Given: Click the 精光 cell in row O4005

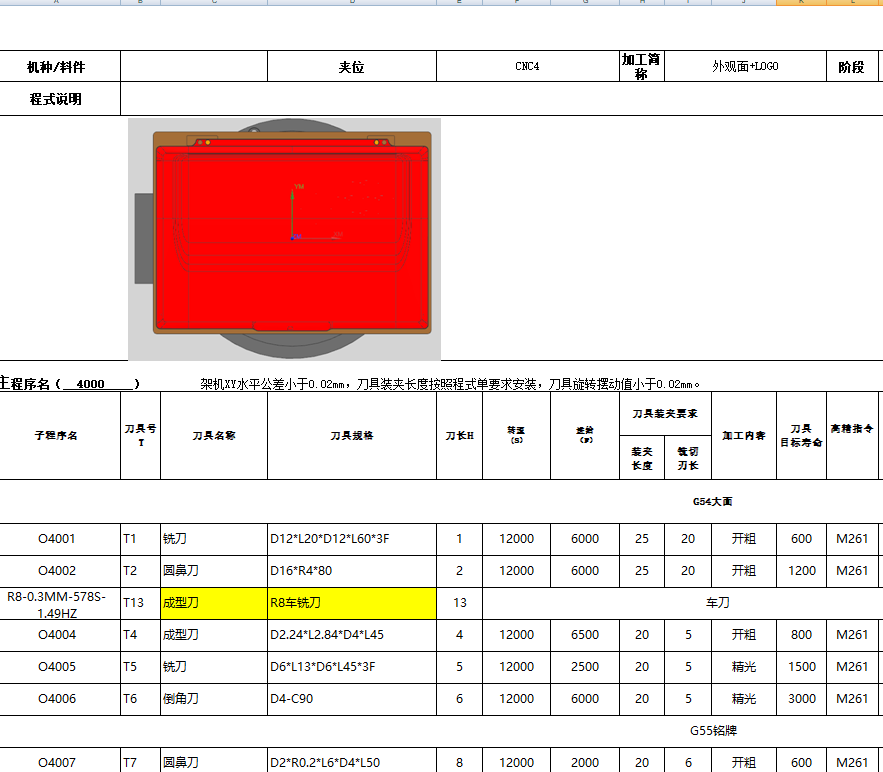Looking at the screenshot, I should click(743, 667).
